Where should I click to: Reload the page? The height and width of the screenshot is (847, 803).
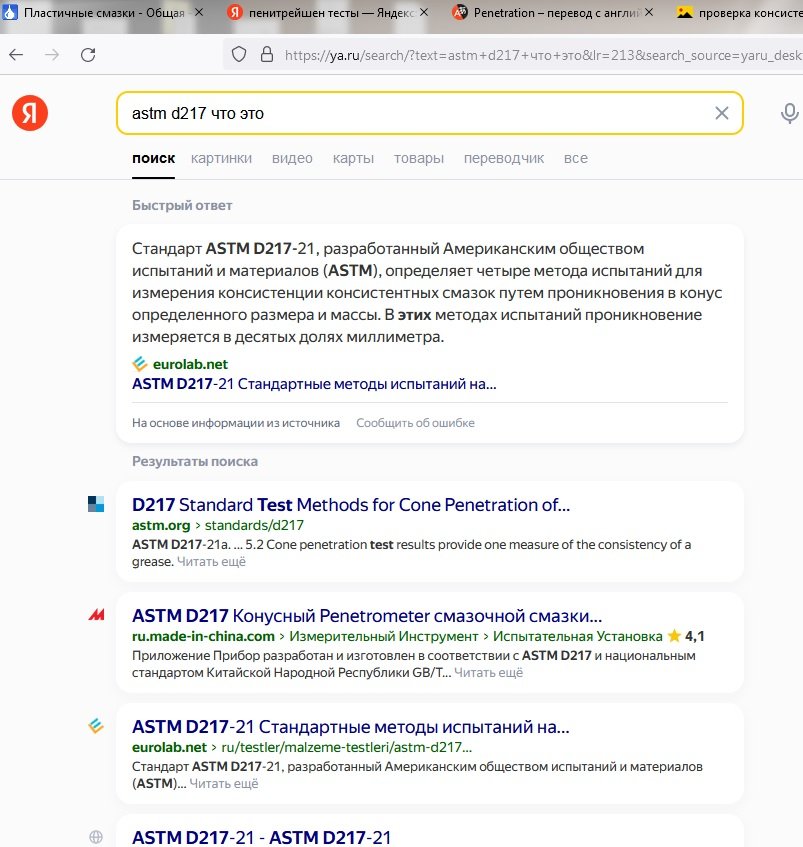tap(88, 55)
